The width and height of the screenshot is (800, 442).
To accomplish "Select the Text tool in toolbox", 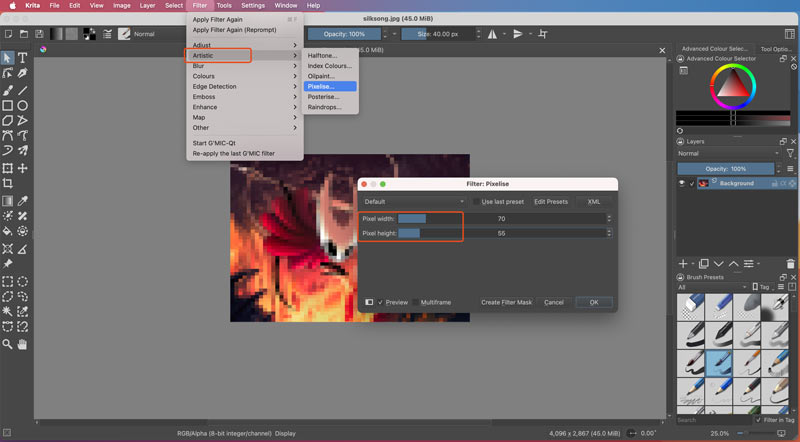I will click(22, 58).
